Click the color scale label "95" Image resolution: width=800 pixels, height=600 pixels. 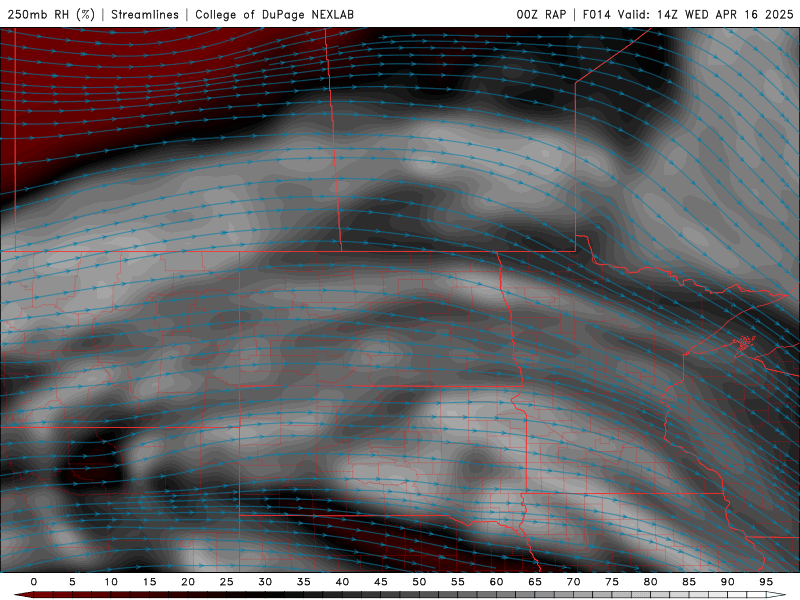coord(766,582)
